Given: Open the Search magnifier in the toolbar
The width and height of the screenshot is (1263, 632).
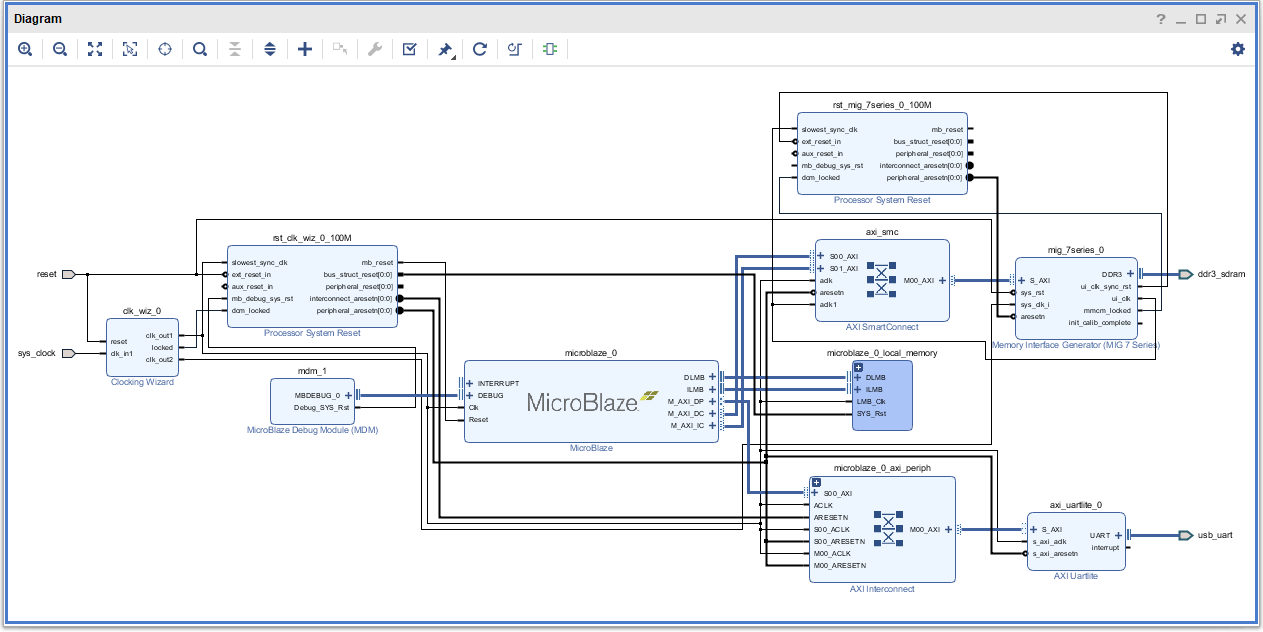Looking at the screenshot, I should pos(200,49).
